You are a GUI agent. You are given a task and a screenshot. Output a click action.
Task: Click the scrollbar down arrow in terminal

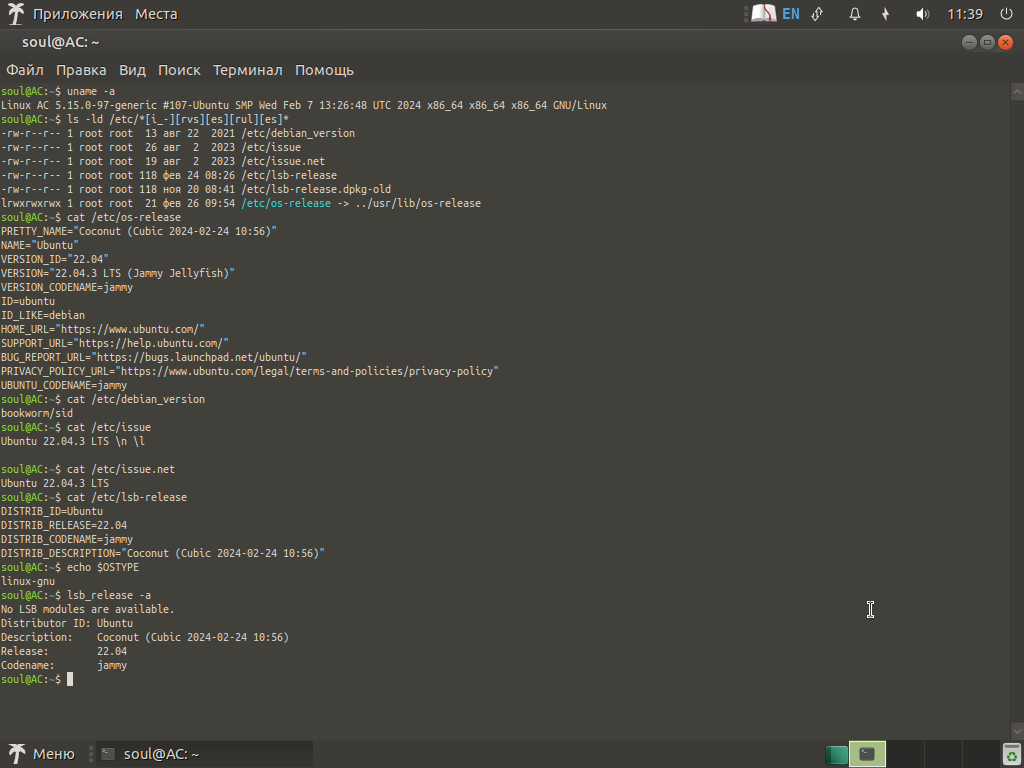1017,731
